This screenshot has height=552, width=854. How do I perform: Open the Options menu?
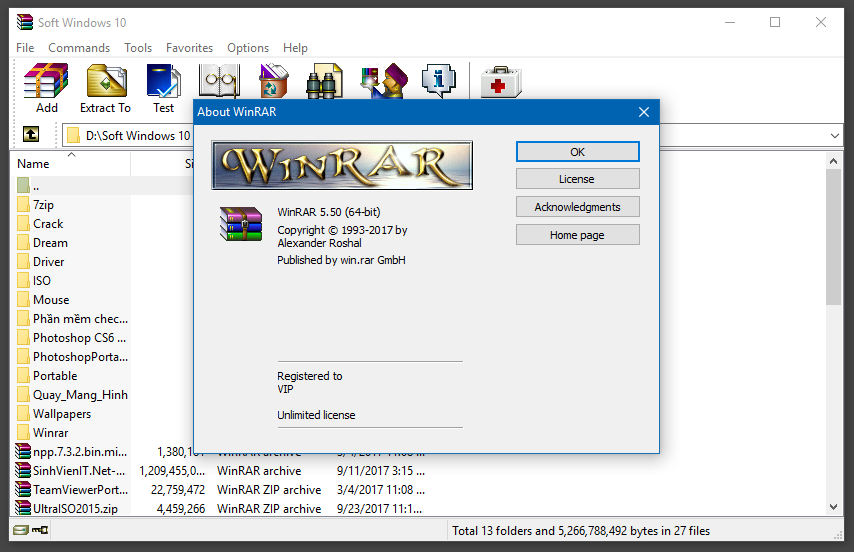coord(248,48)
